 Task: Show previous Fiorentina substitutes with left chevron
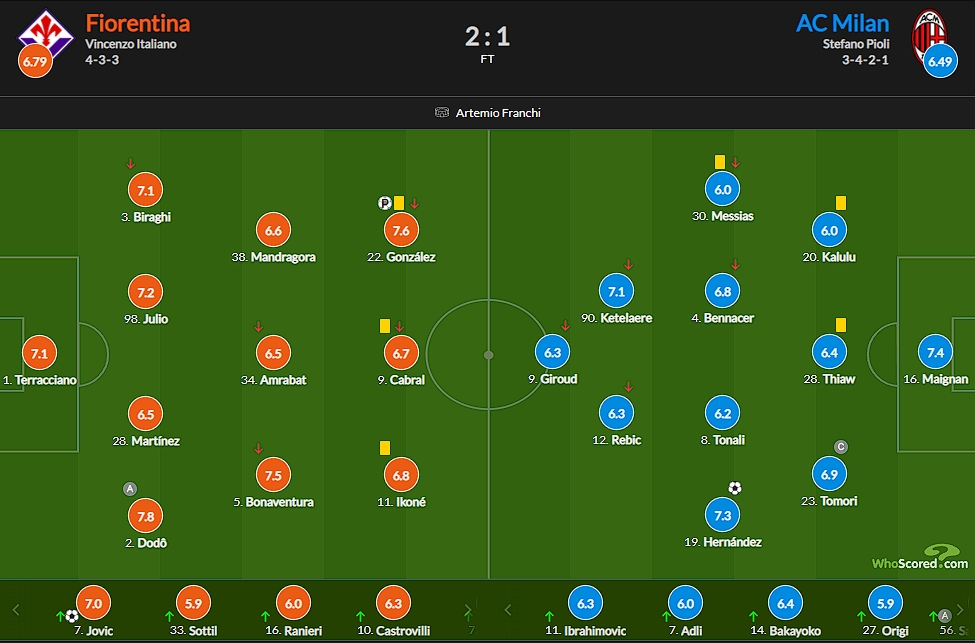[16, 610]
